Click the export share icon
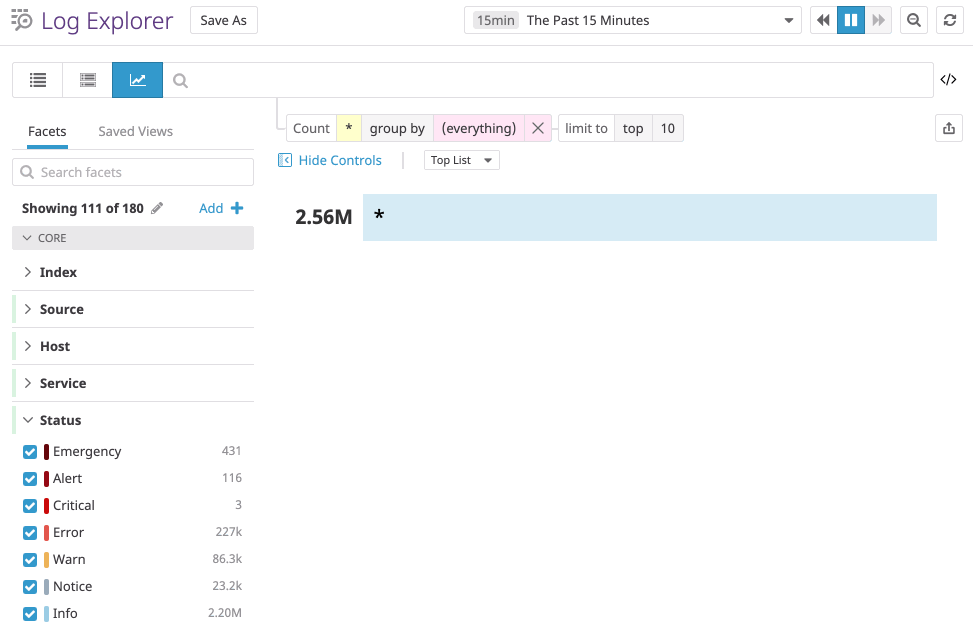This screenshot has width=973, height=627. point(948,128)
